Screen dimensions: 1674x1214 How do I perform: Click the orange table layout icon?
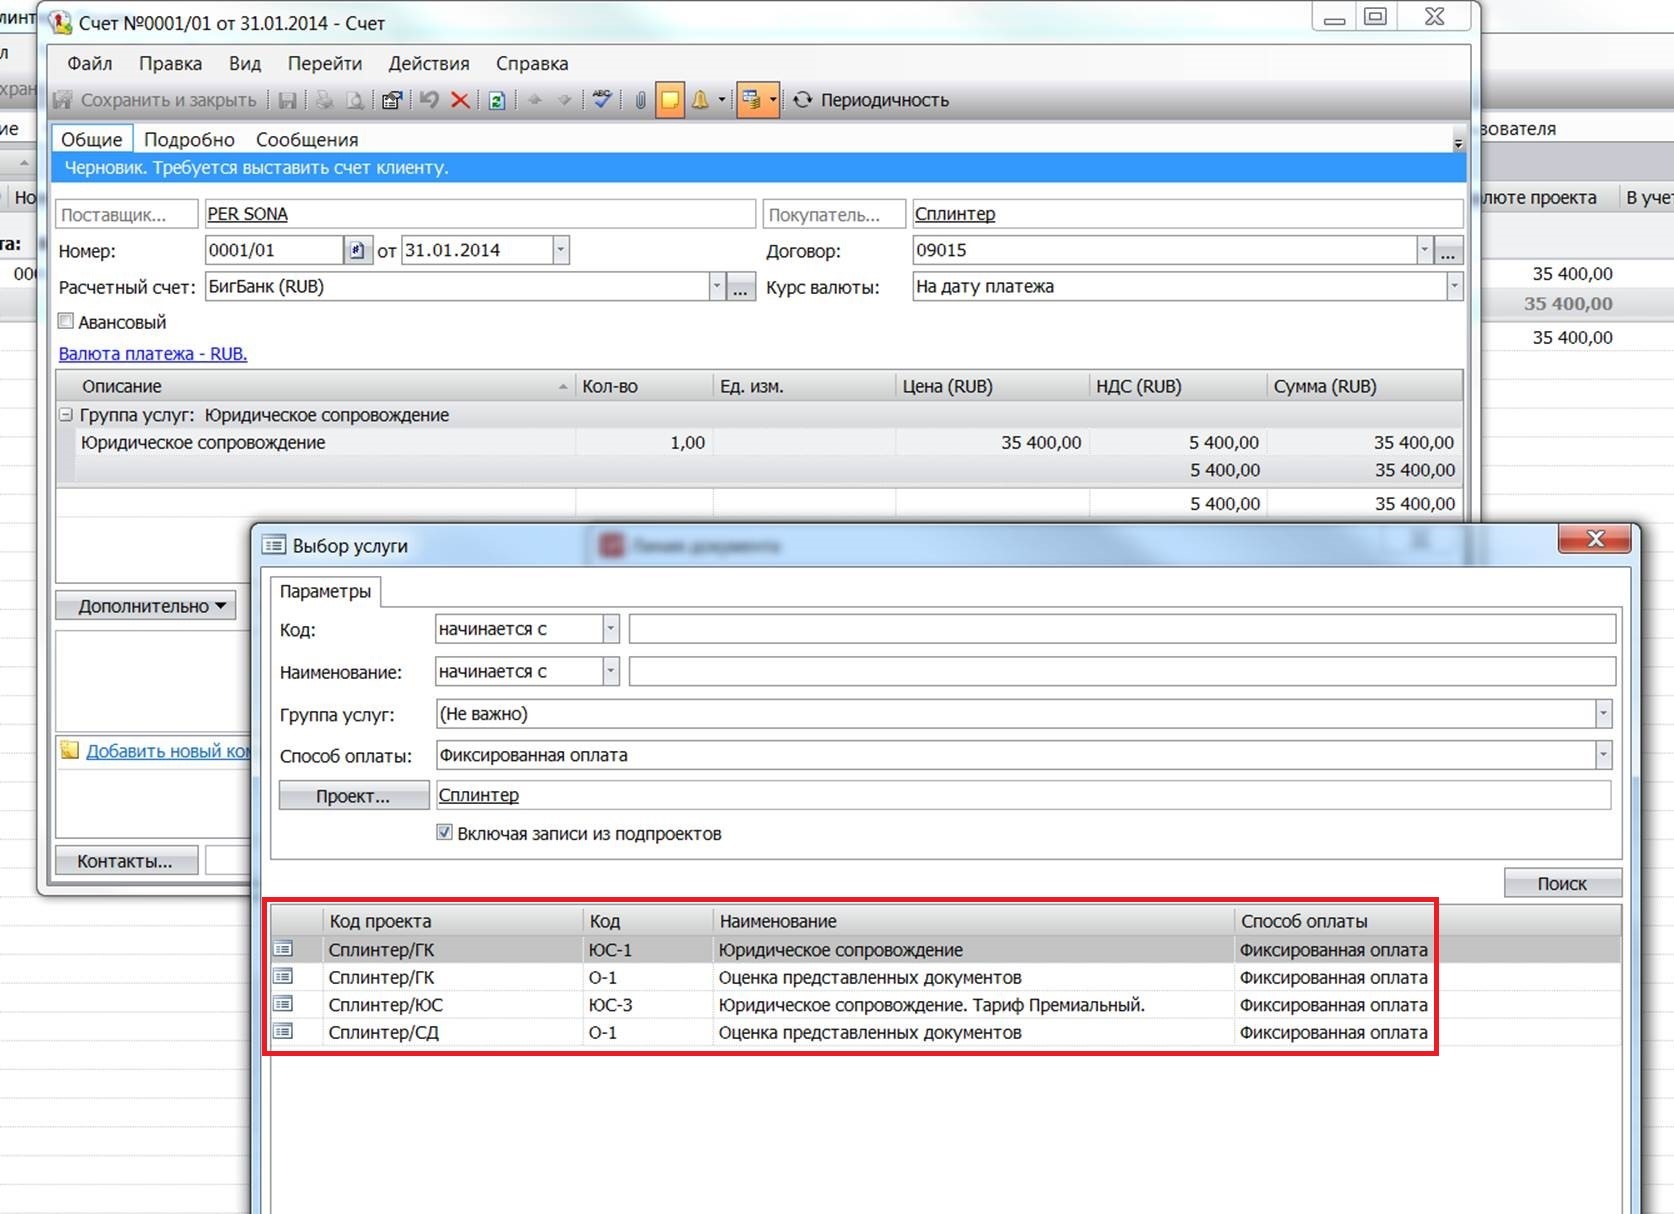pos(752,100)
